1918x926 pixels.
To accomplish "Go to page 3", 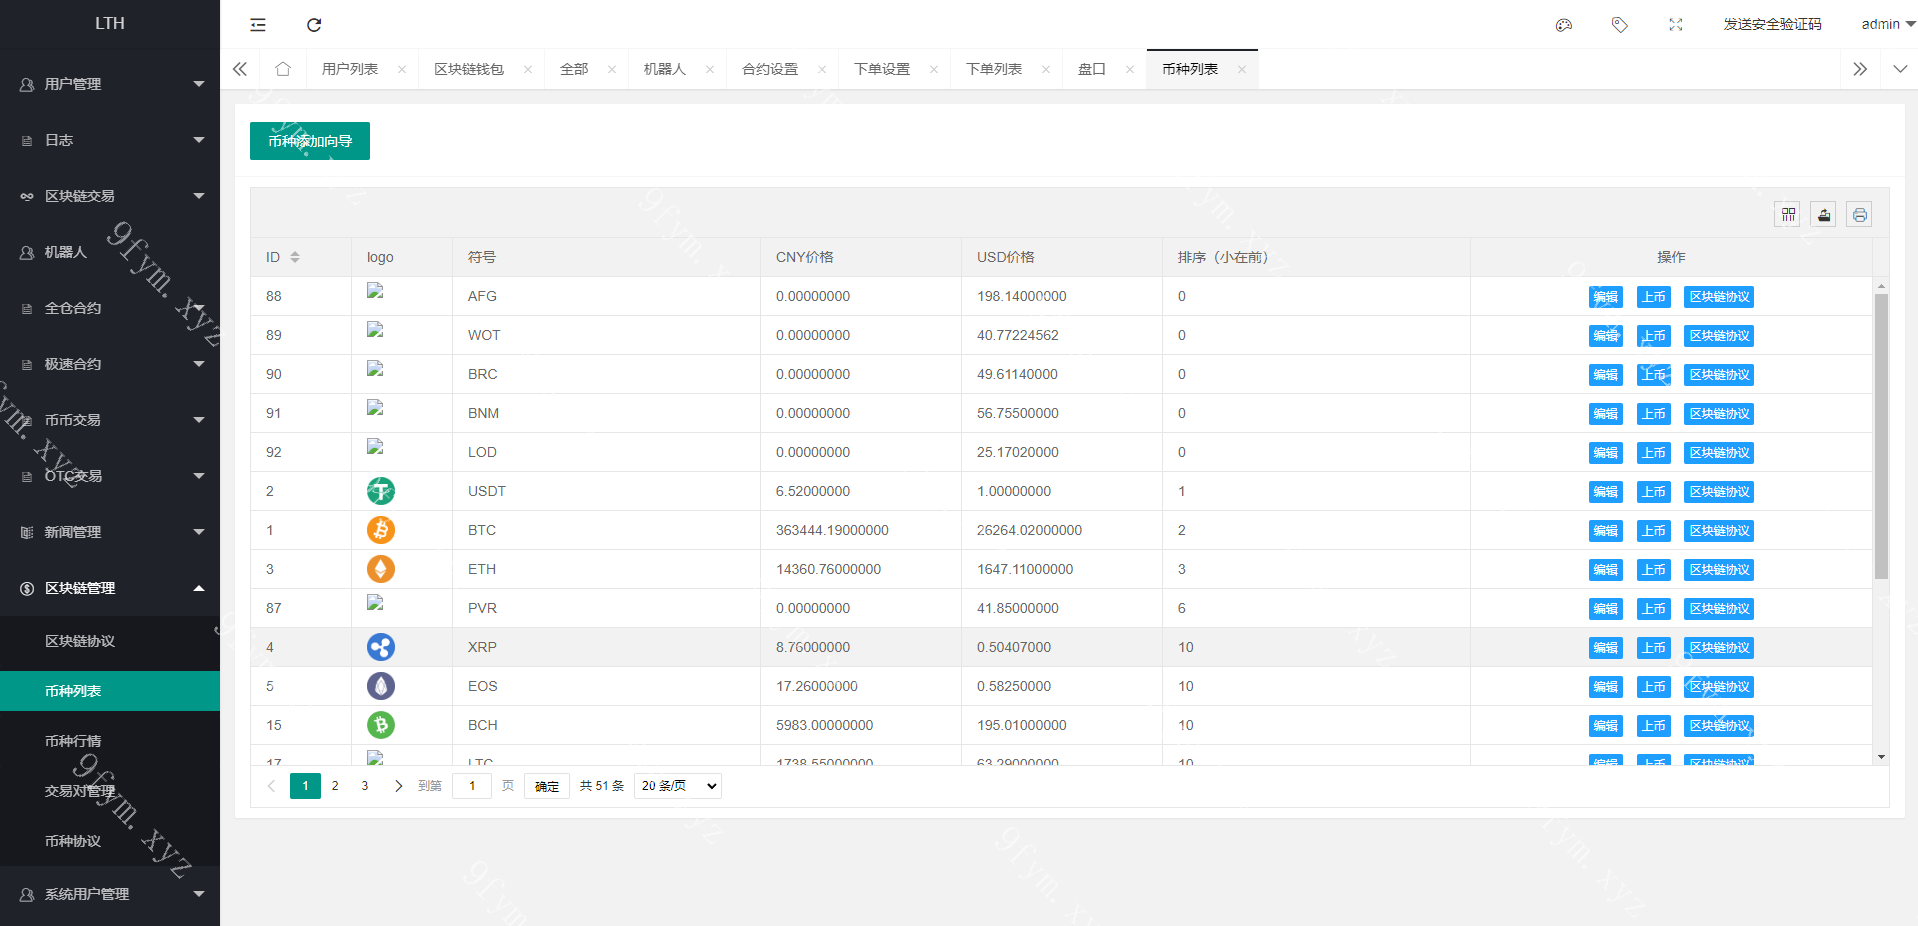I will pyautogui.click(x=365, y=786).
